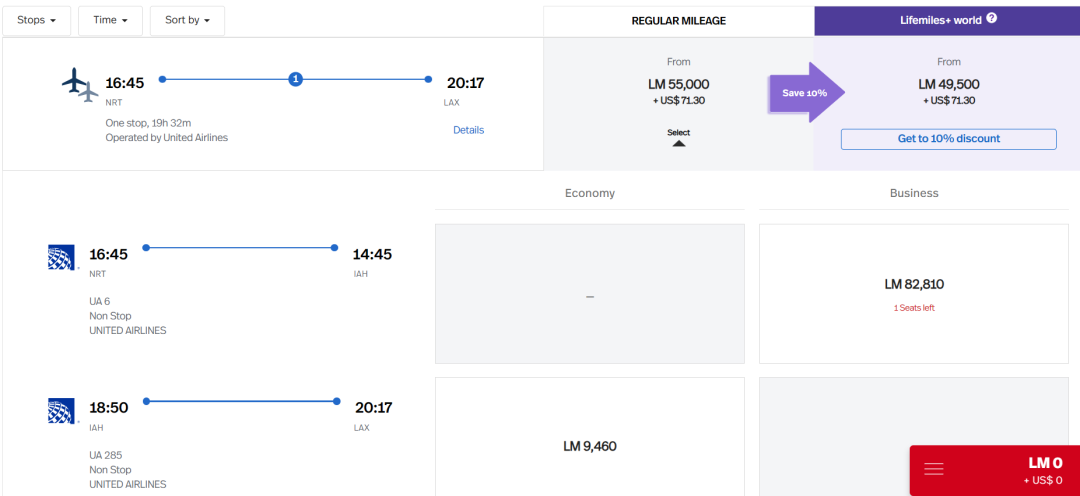Click the one-stop circle marker on flight line
Screen dimensions: 1080x496
[x=295, y=79]
